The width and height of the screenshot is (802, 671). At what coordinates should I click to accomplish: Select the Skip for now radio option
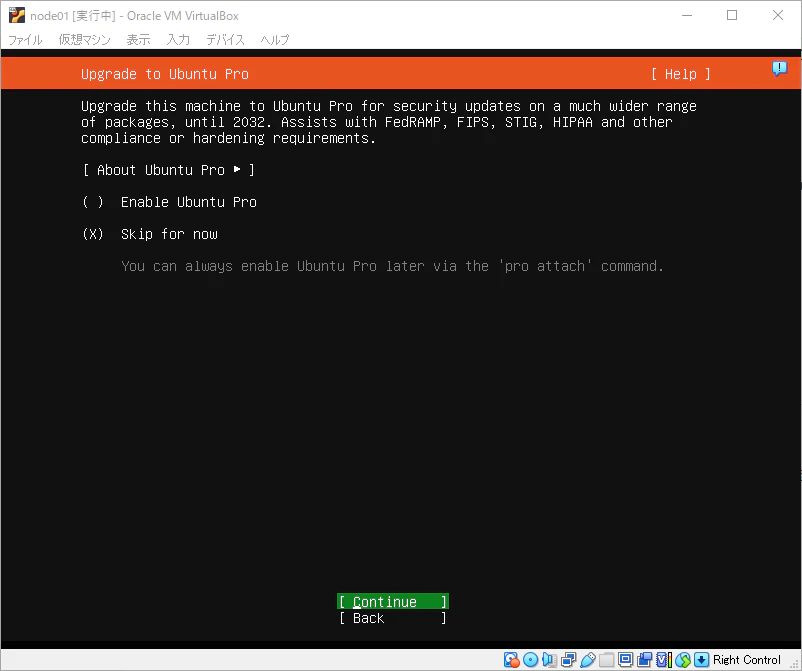pyautogui.click(x=150, y=234)
